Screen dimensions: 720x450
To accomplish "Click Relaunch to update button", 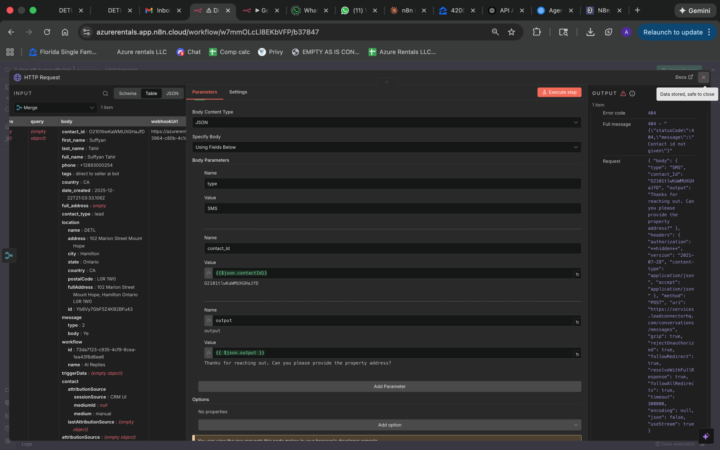I will (676, 32).
